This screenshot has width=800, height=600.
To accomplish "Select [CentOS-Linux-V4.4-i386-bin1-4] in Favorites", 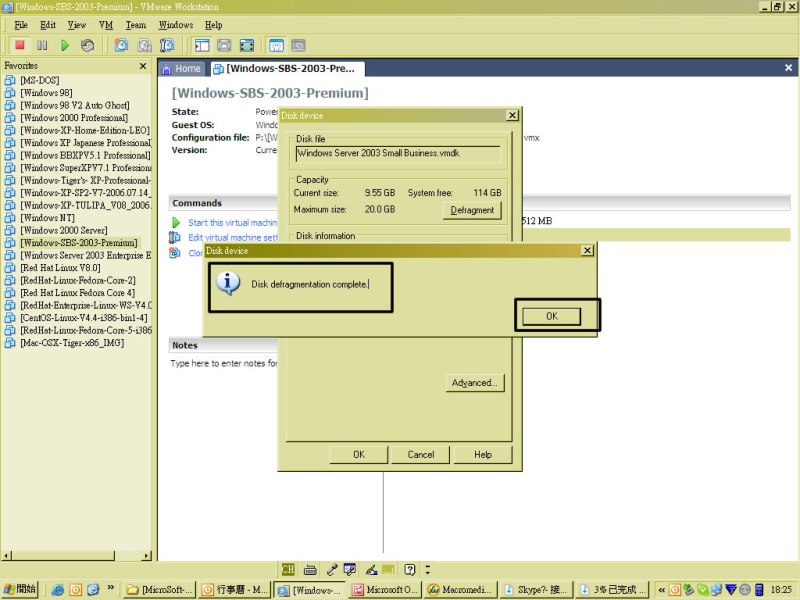I will 84,318.
